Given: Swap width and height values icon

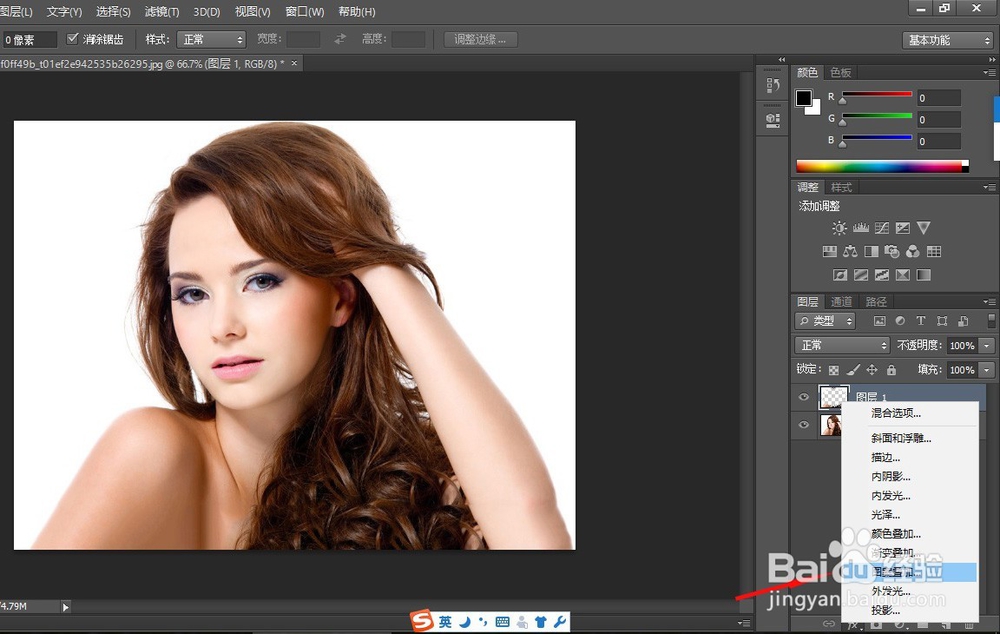Looking at the screenshot, I should (x=340, y=40).
